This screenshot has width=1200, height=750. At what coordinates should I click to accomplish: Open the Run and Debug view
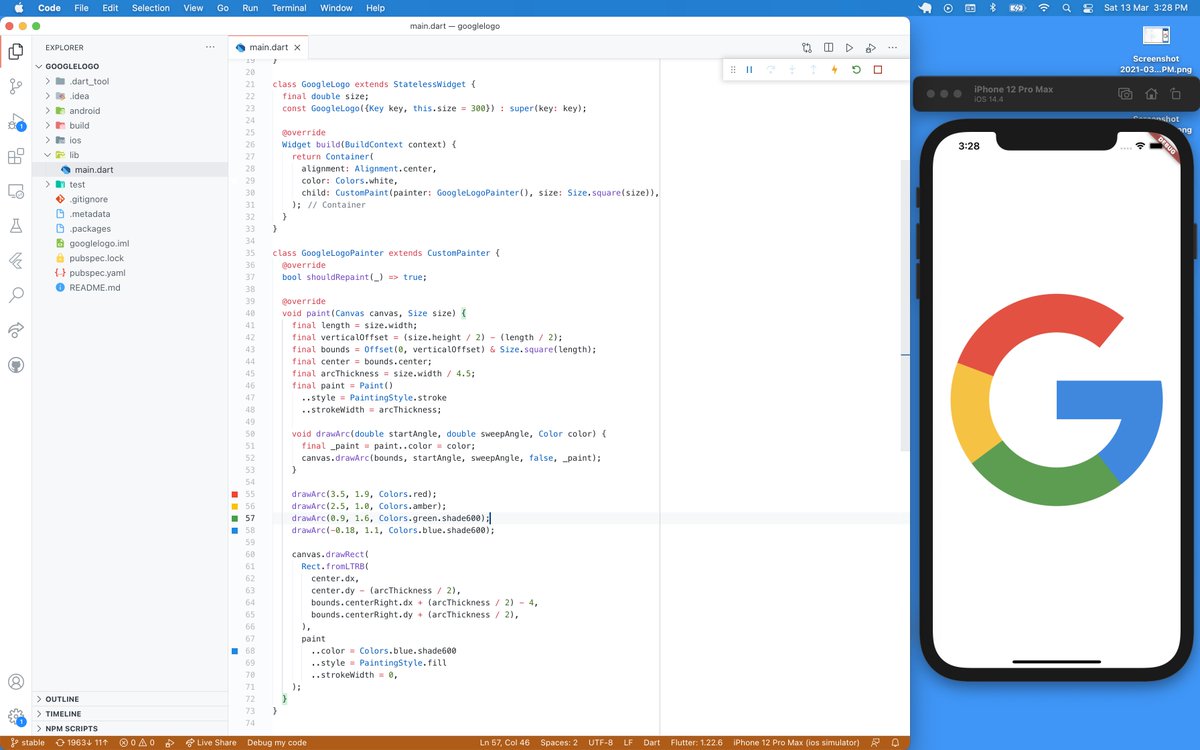[16, 122]
